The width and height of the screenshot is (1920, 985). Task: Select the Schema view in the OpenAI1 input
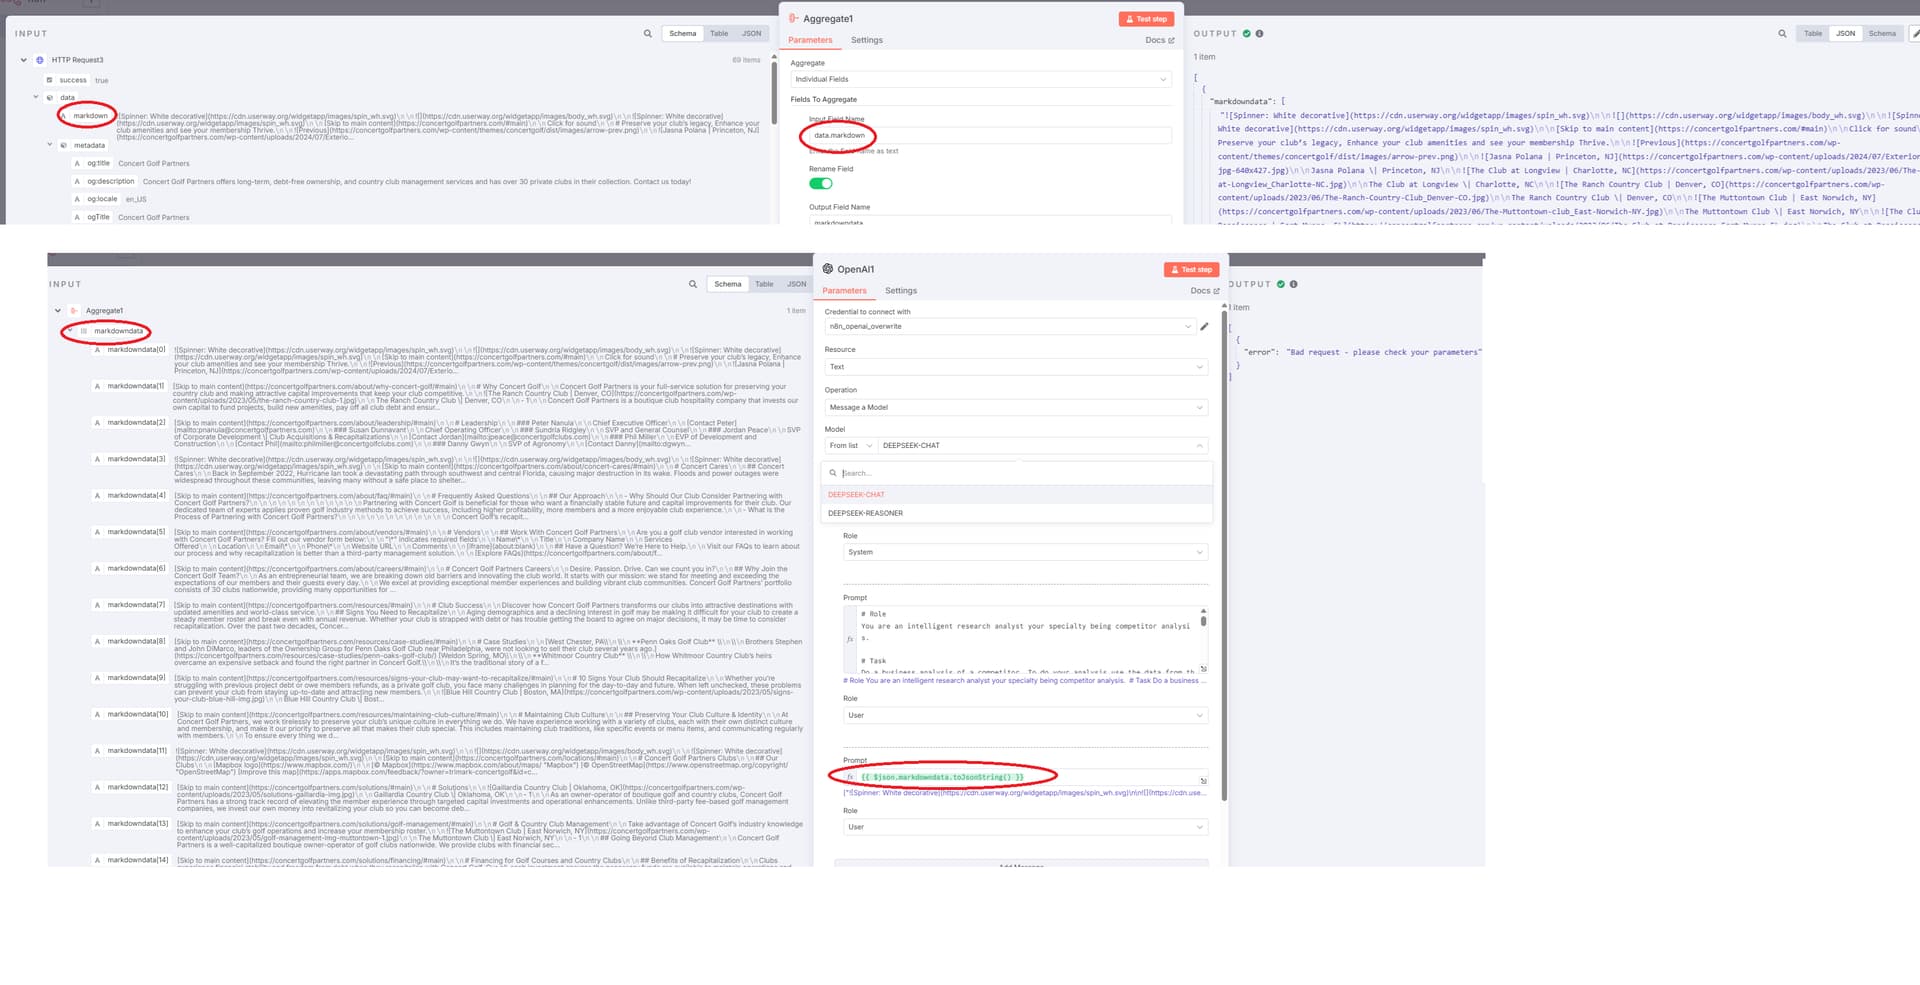pos(728,284)
